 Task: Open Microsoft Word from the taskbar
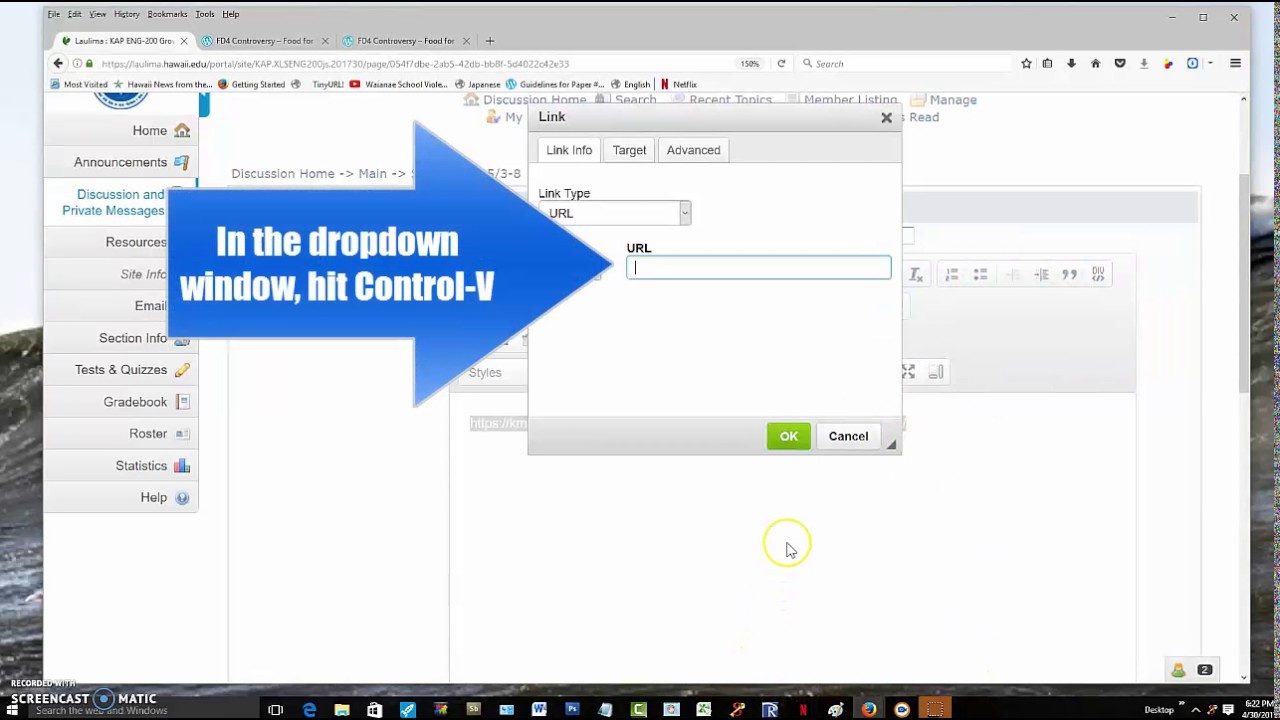pyautogui.click(x=539, y=710)
